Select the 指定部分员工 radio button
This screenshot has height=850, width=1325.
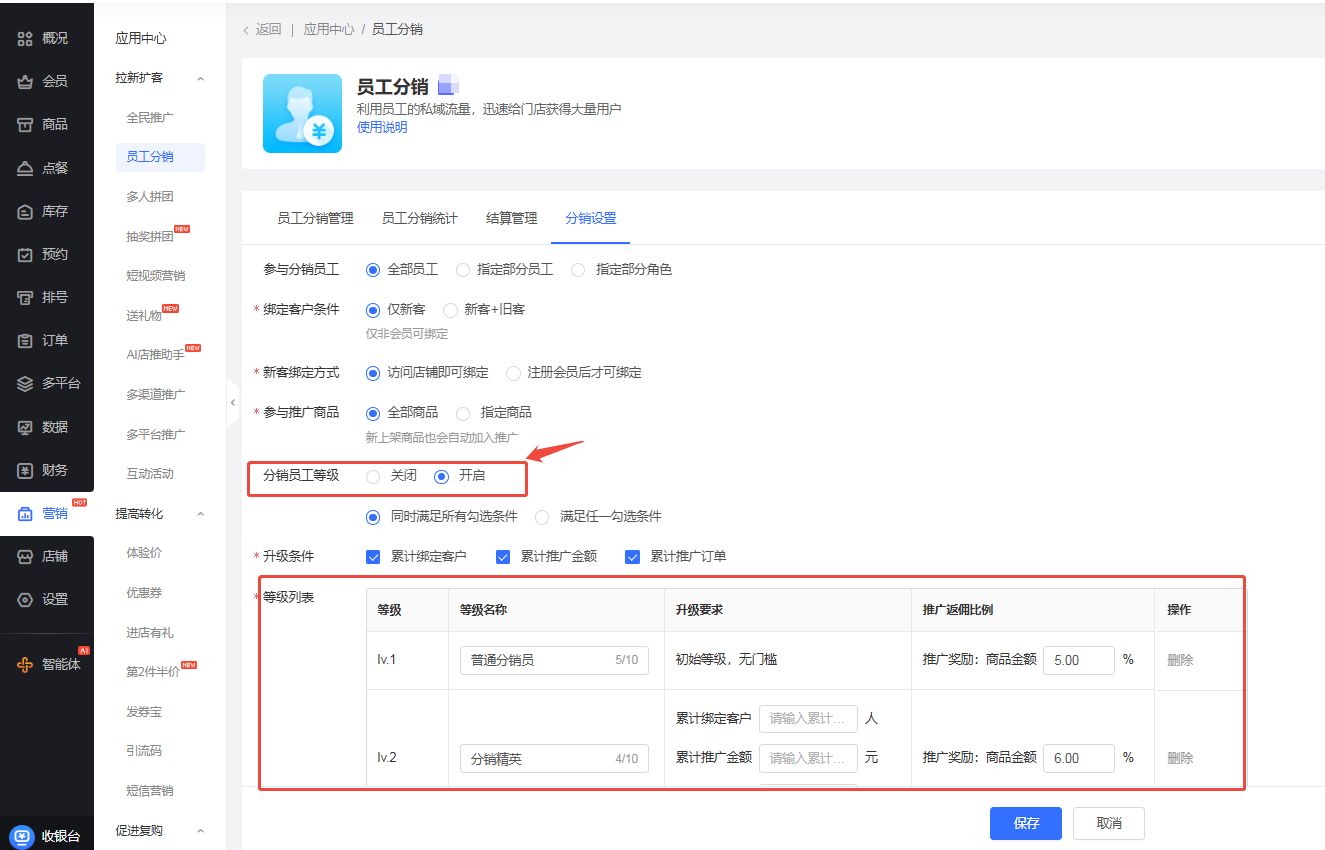(463, 270)
